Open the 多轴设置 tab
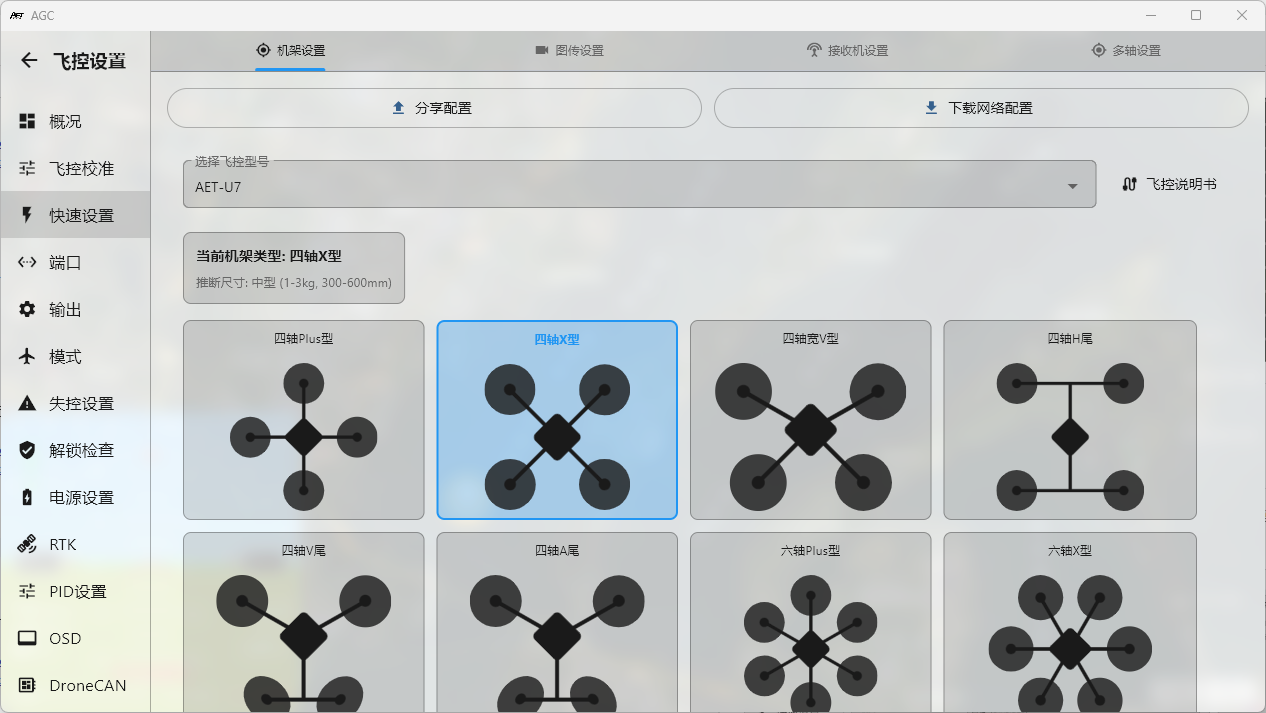Screen dimensions: 1266x713 1126,51
